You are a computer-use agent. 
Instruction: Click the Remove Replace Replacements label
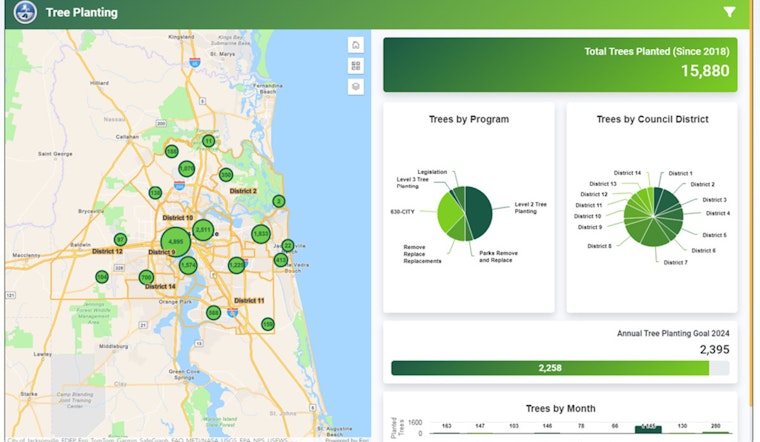coord(422,254)
